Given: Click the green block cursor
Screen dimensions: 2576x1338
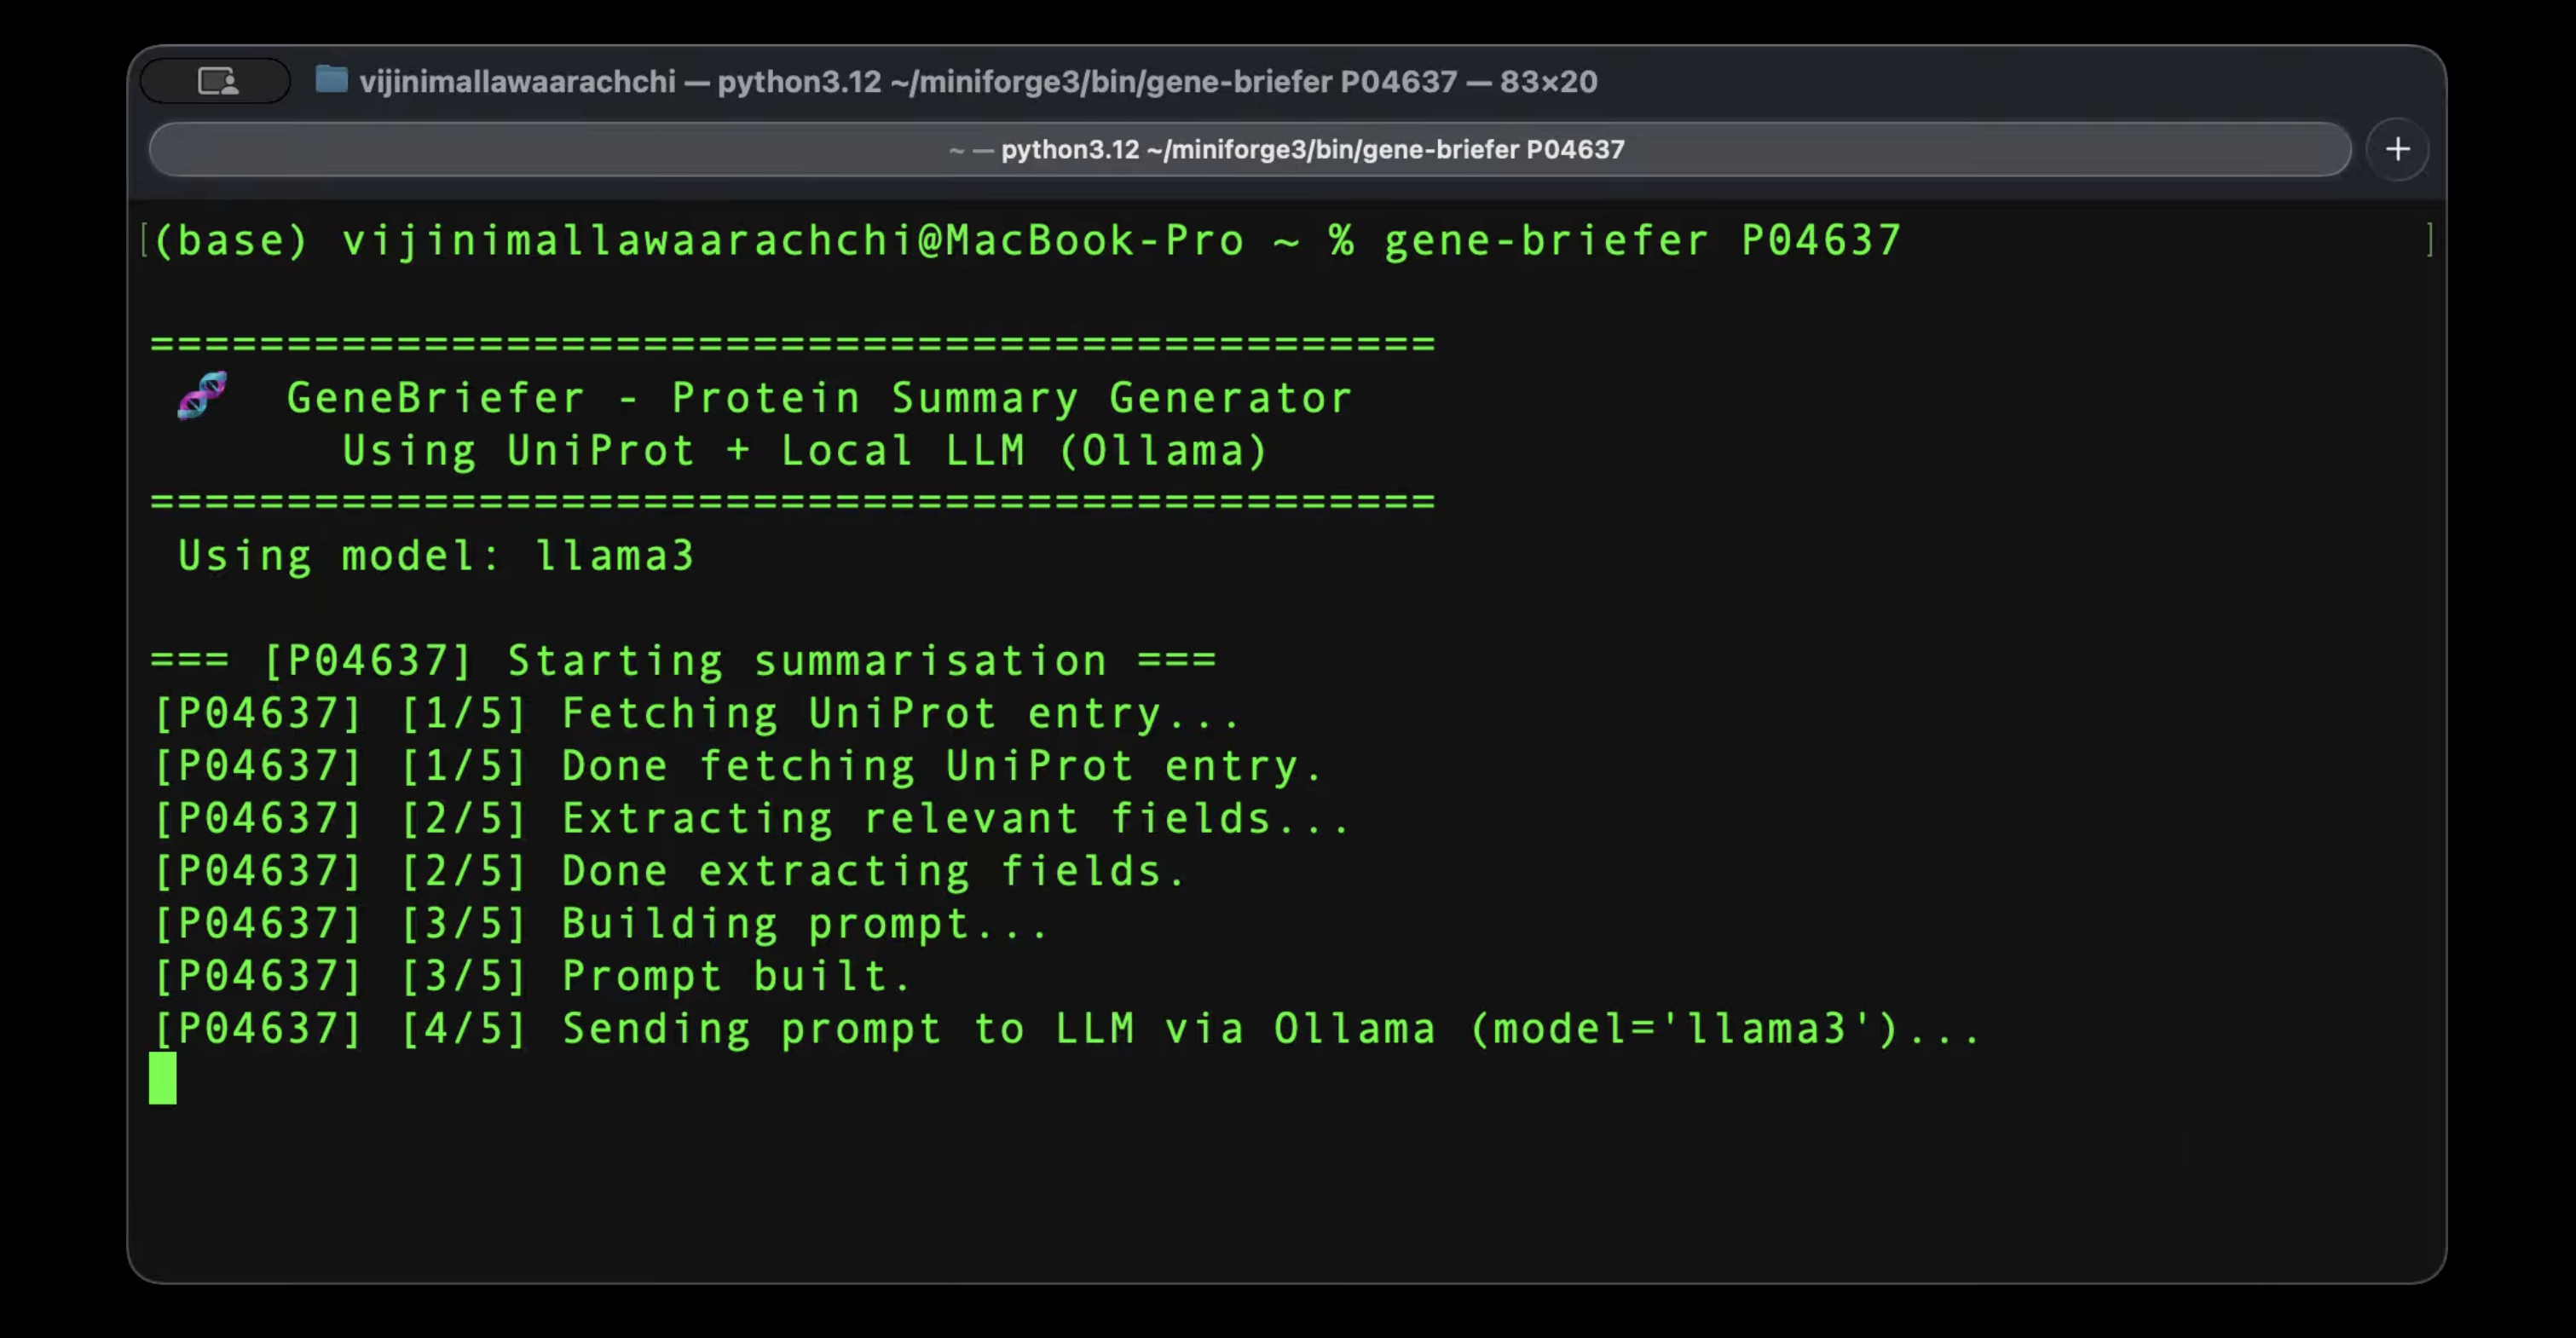Looking at the screenshot, I should click(x=163, y=1078).
